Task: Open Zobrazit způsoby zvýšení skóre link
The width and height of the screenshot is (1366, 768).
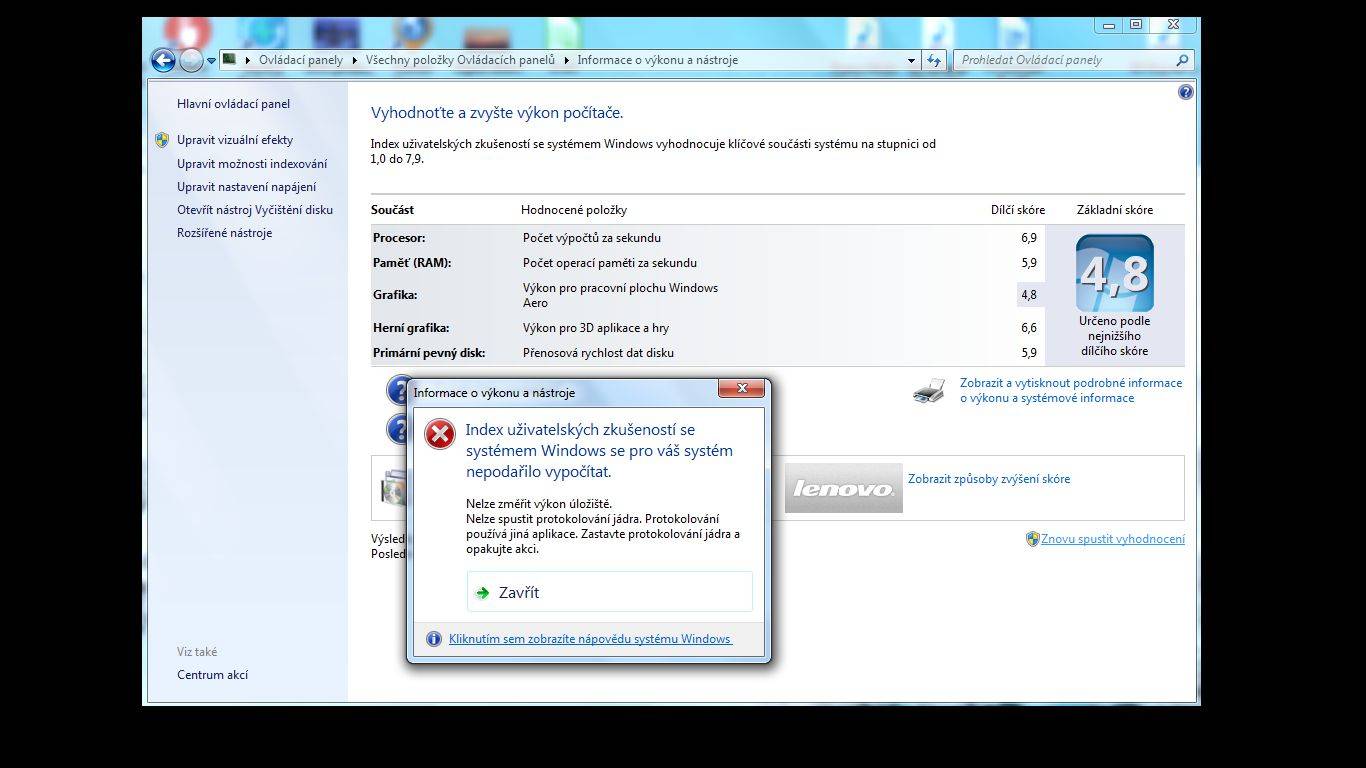Action: point(989,479)
